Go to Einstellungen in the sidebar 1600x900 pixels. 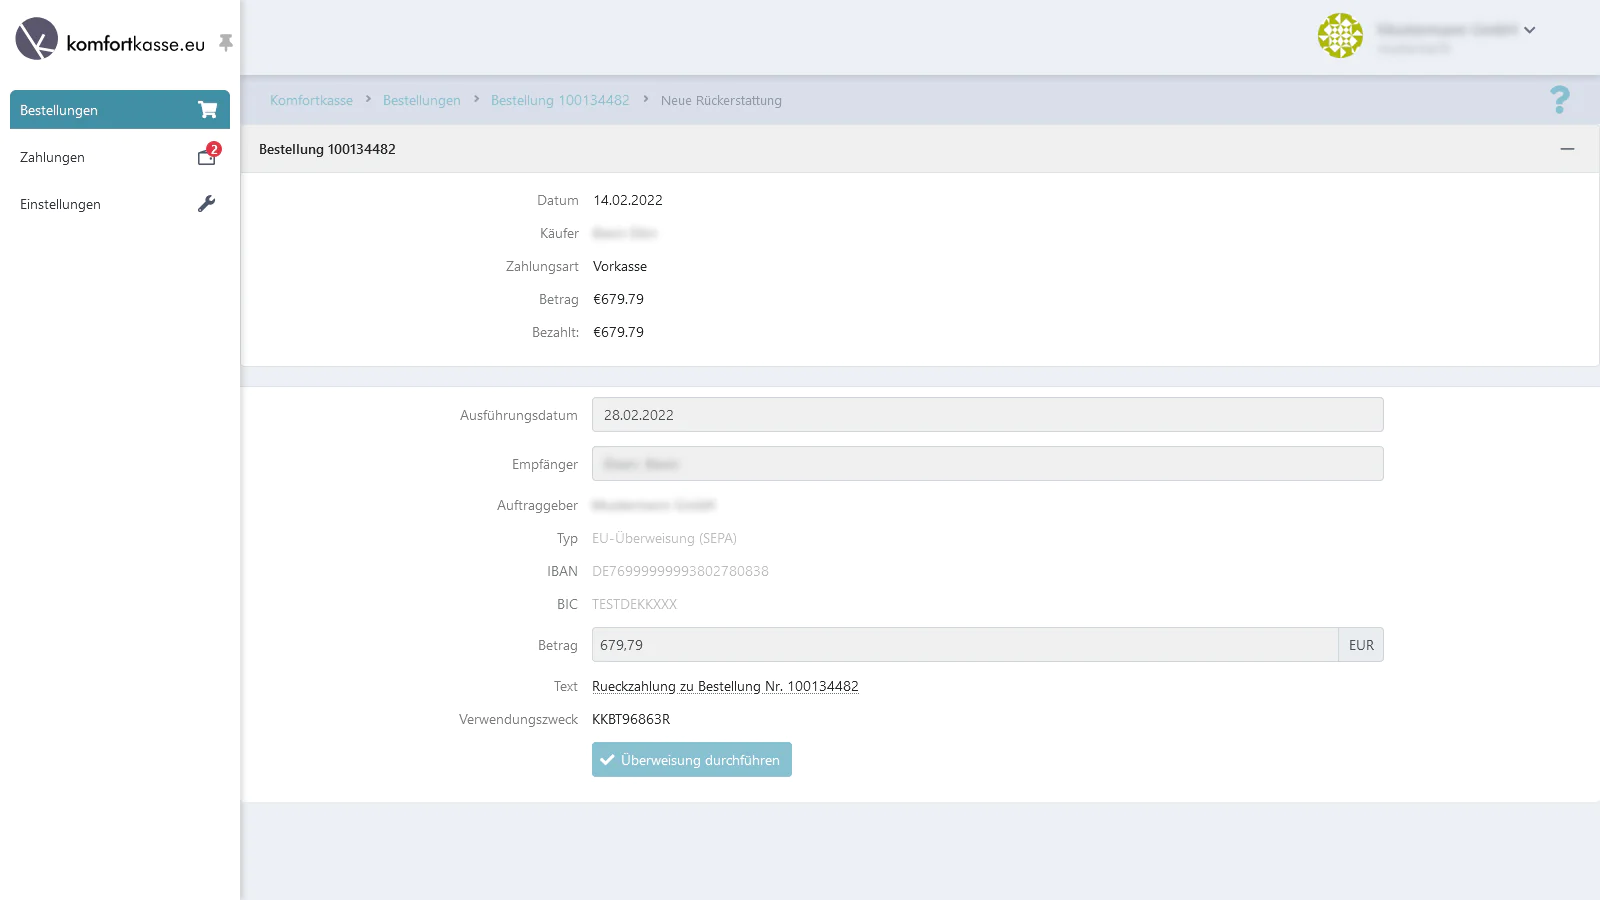click(61, 204)
